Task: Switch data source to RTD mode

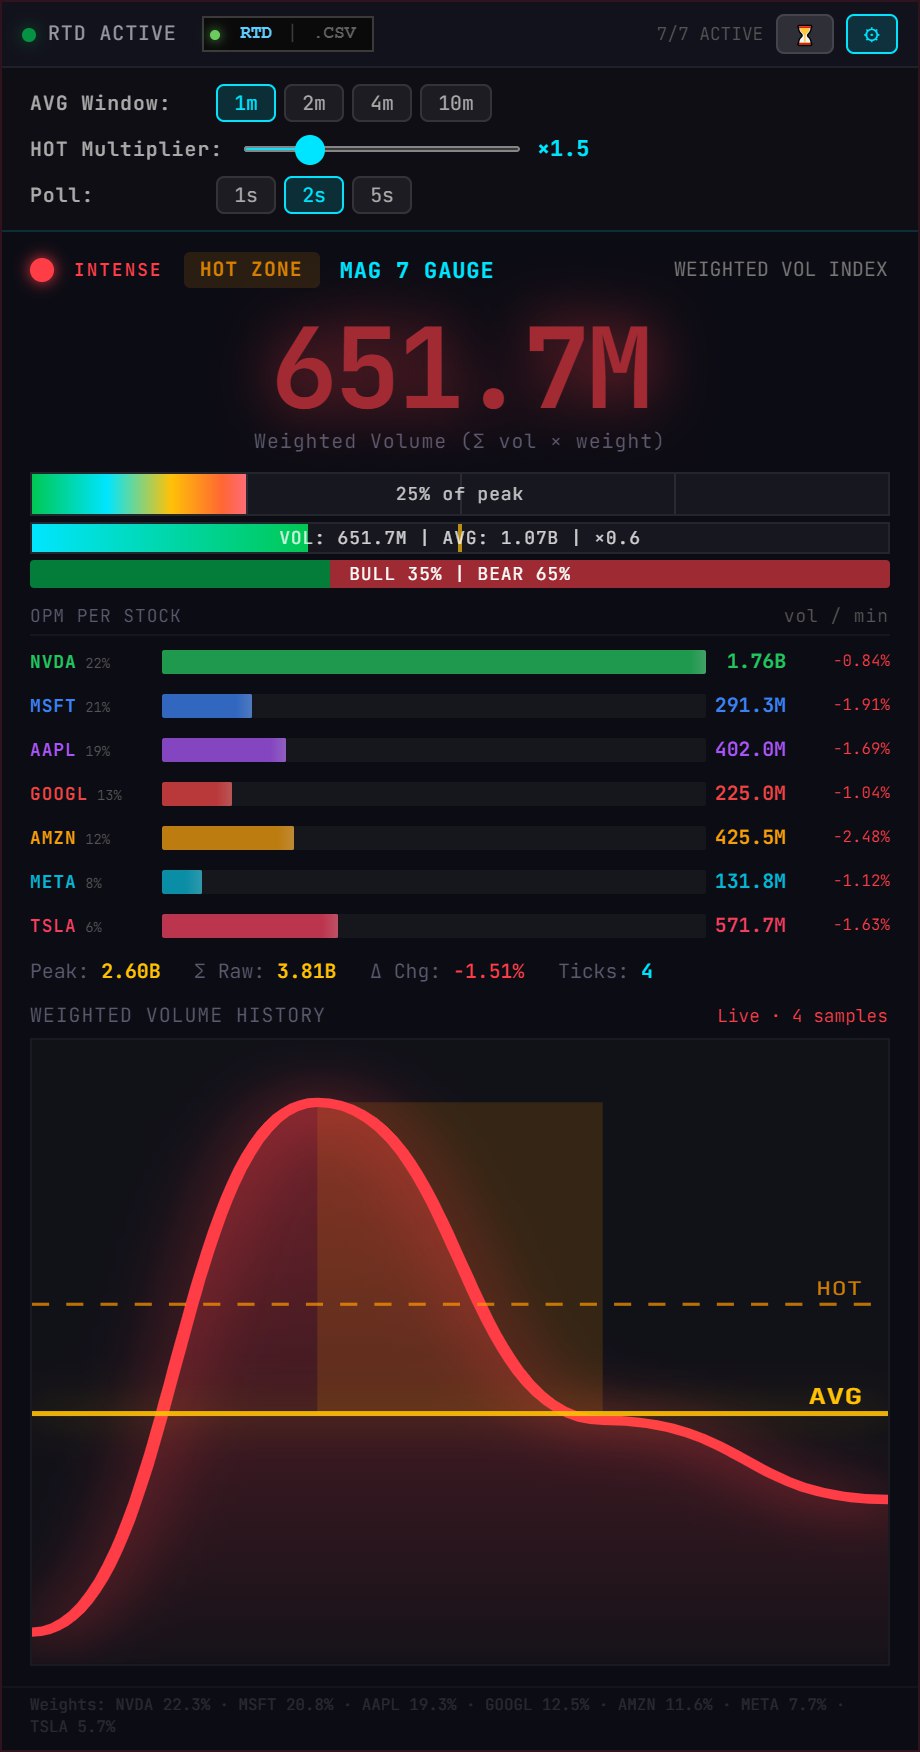Action: pos(255,33)
